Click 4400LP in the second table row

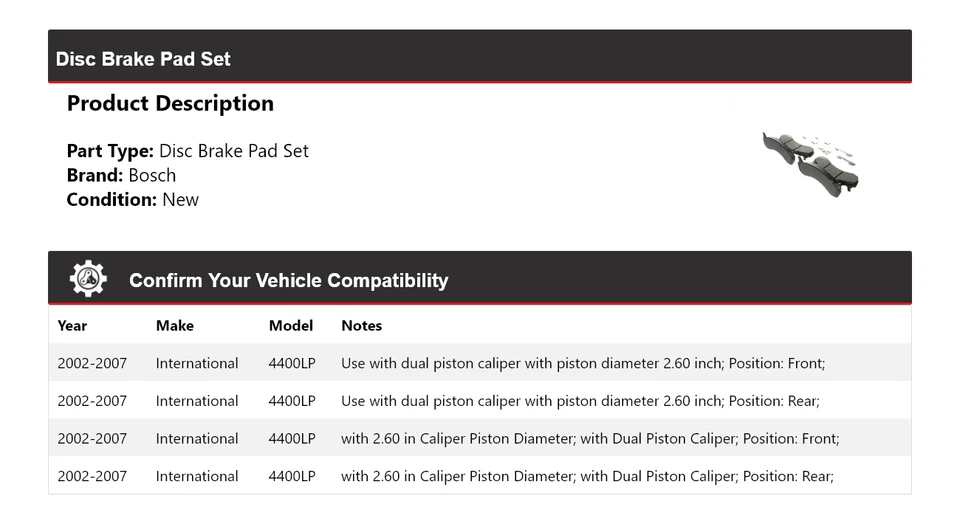(x=292, y=401)
